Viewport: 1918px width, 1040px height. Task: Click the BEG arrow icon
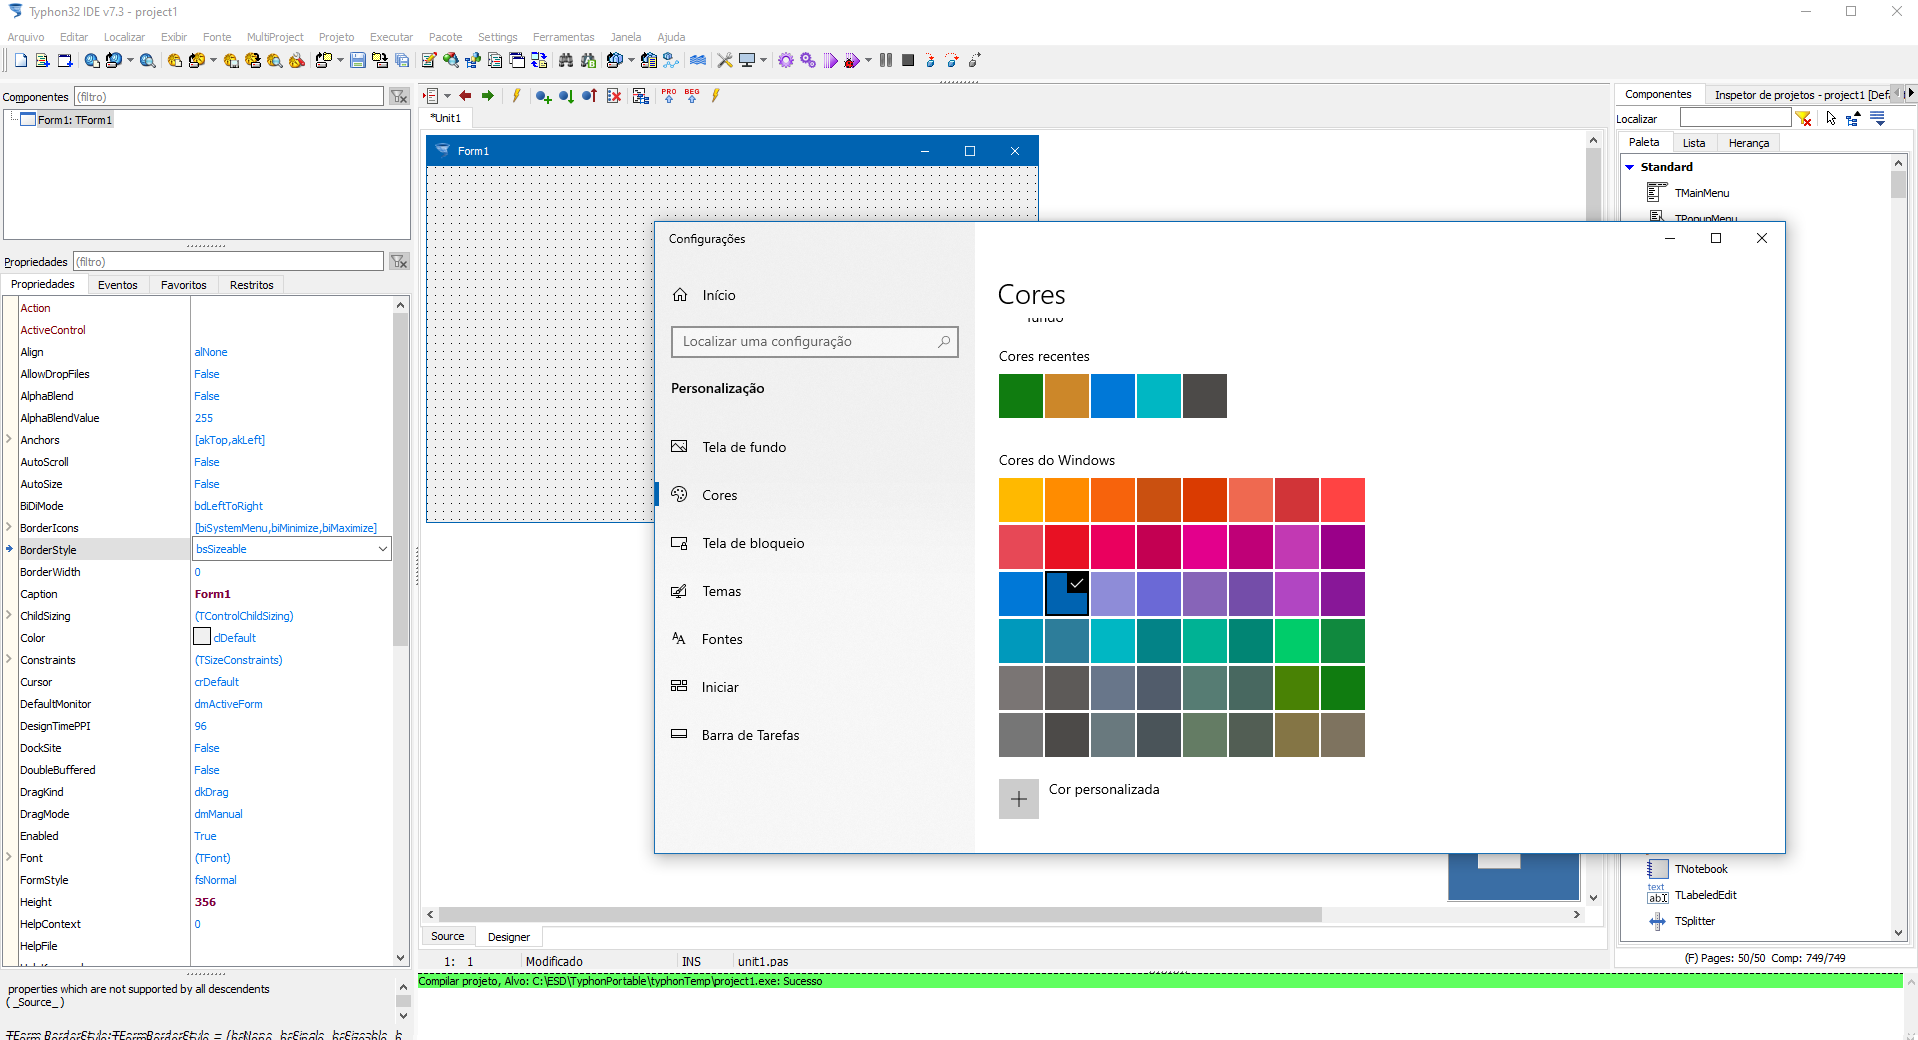tap(692, 96)
